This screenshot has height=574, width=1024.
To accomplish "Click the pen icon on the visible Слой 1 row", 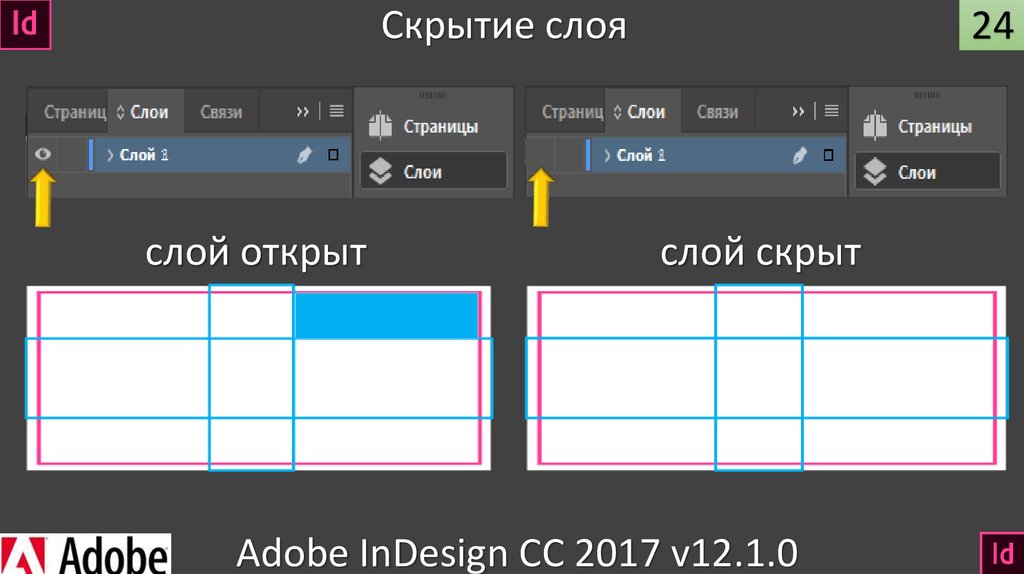I will tap(305, 155).
